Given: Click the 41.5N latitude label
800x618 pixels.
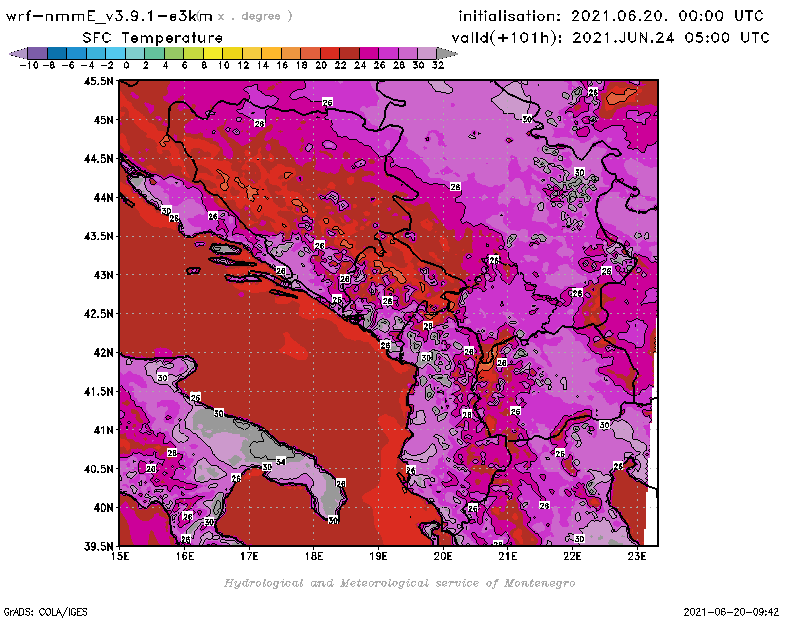Looking at the screenshot, I should point(98,391).
